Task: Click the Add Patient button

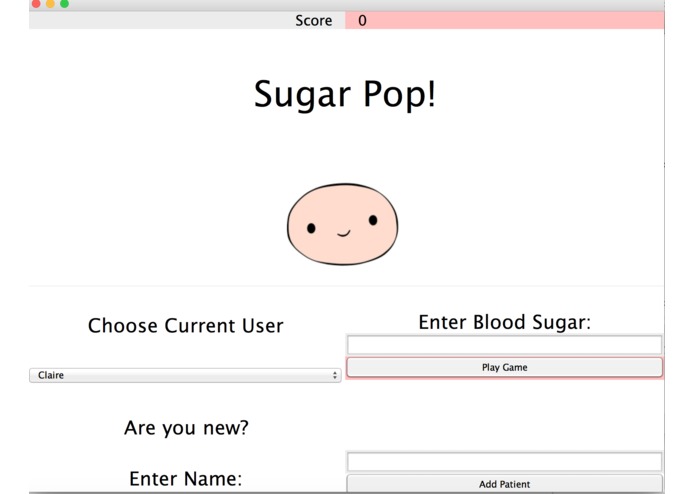Action: (504, 484)
